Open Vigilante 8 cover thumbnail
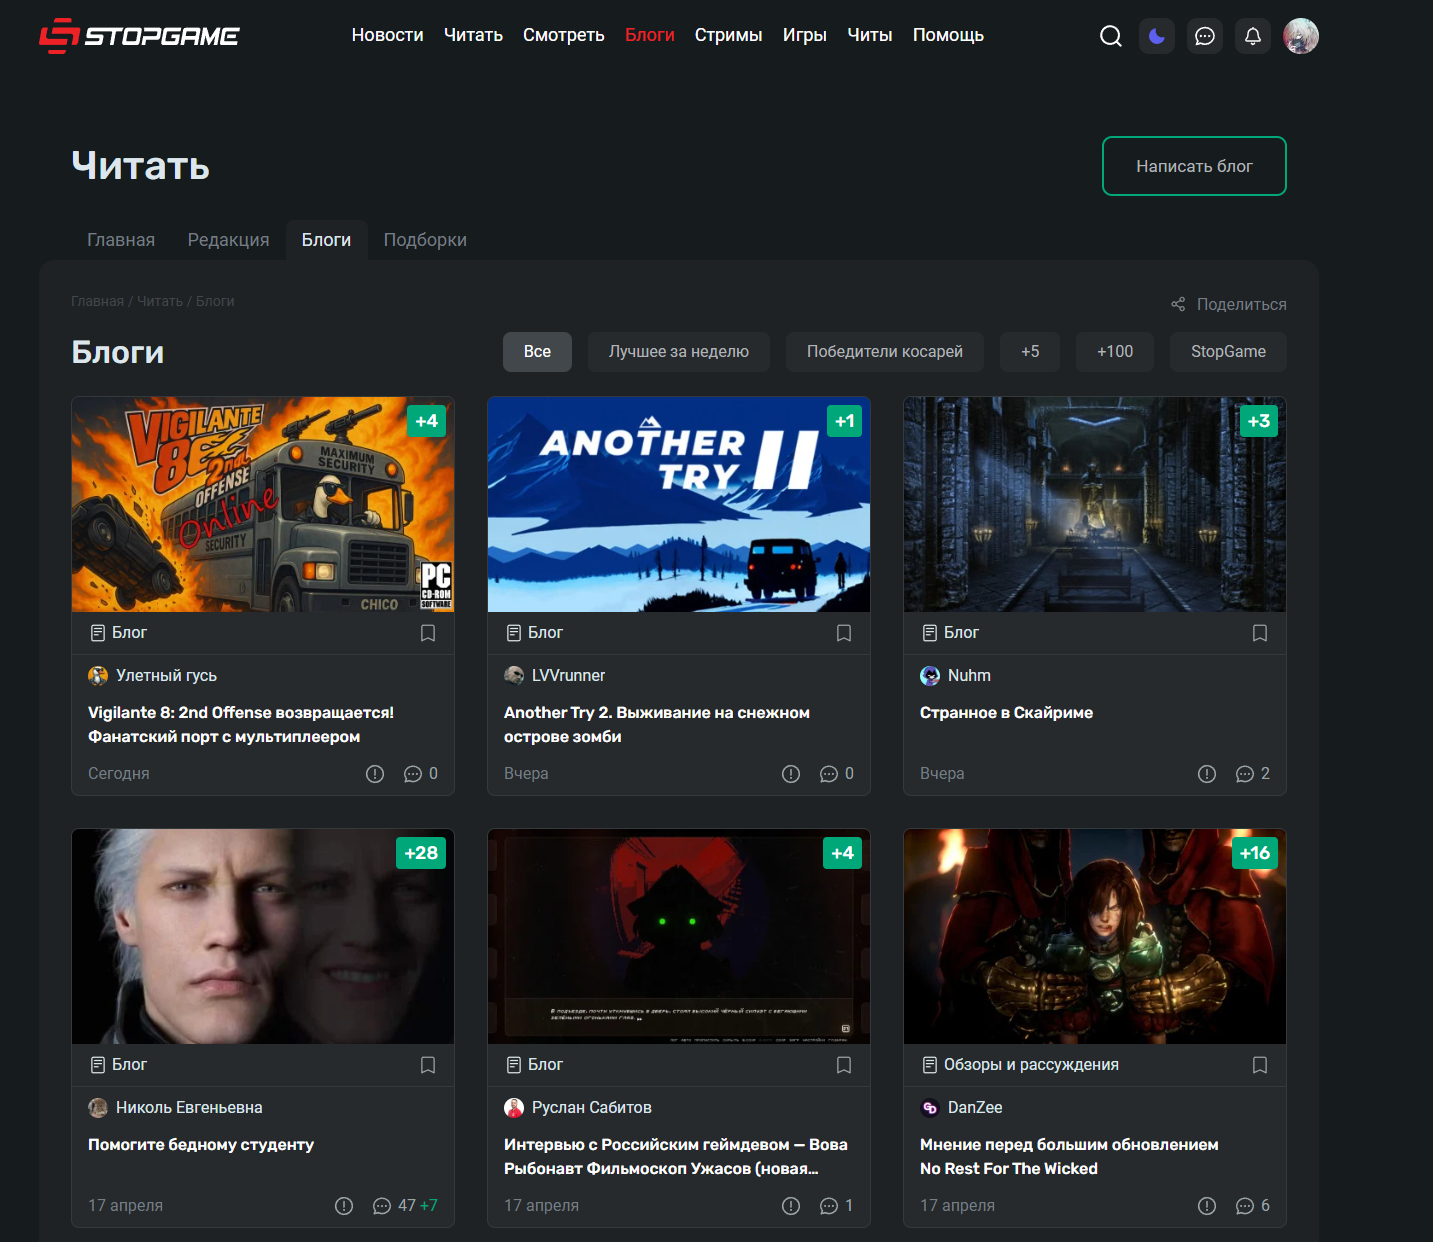Viewport: 1433px width, 1242px height. (263, 504)
